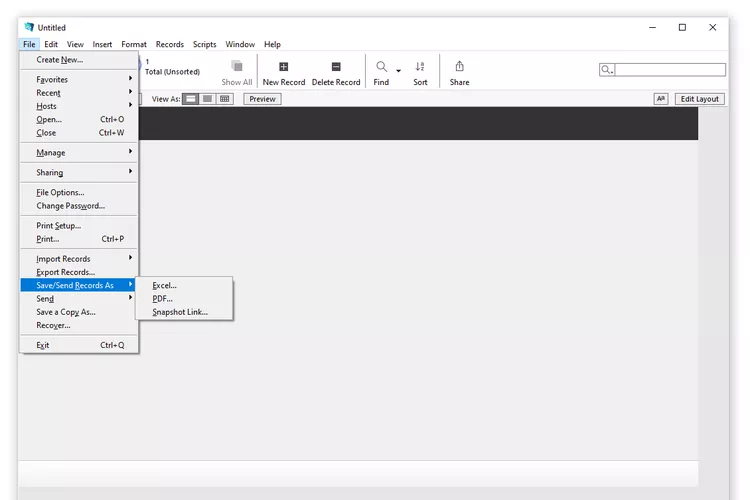750x500 pixels.
Task: Click the Edit Layout button
Action: 699,99
